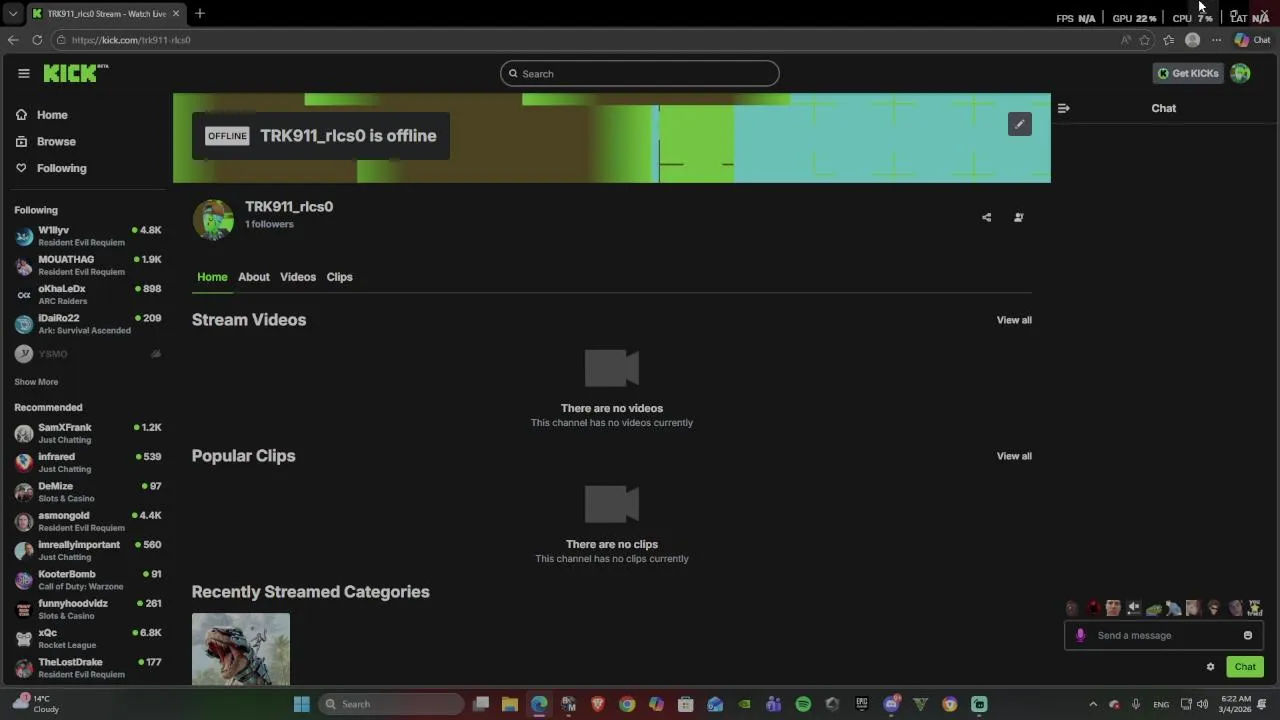Open W1llyv channel in Following

tap(88, 236)
